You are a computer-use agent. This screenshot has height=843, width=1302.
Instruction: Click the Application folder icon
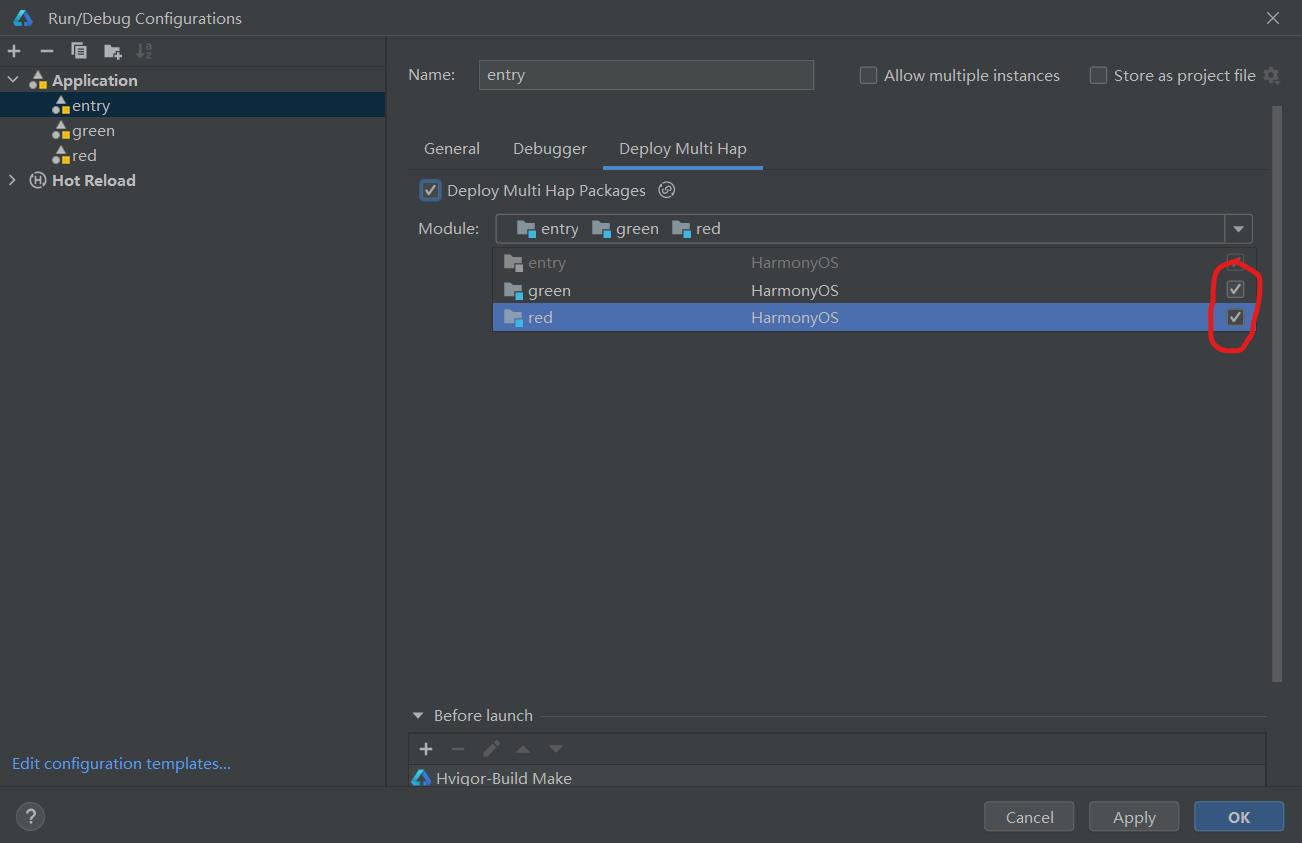pyautogui.click(x=38, y=80)
